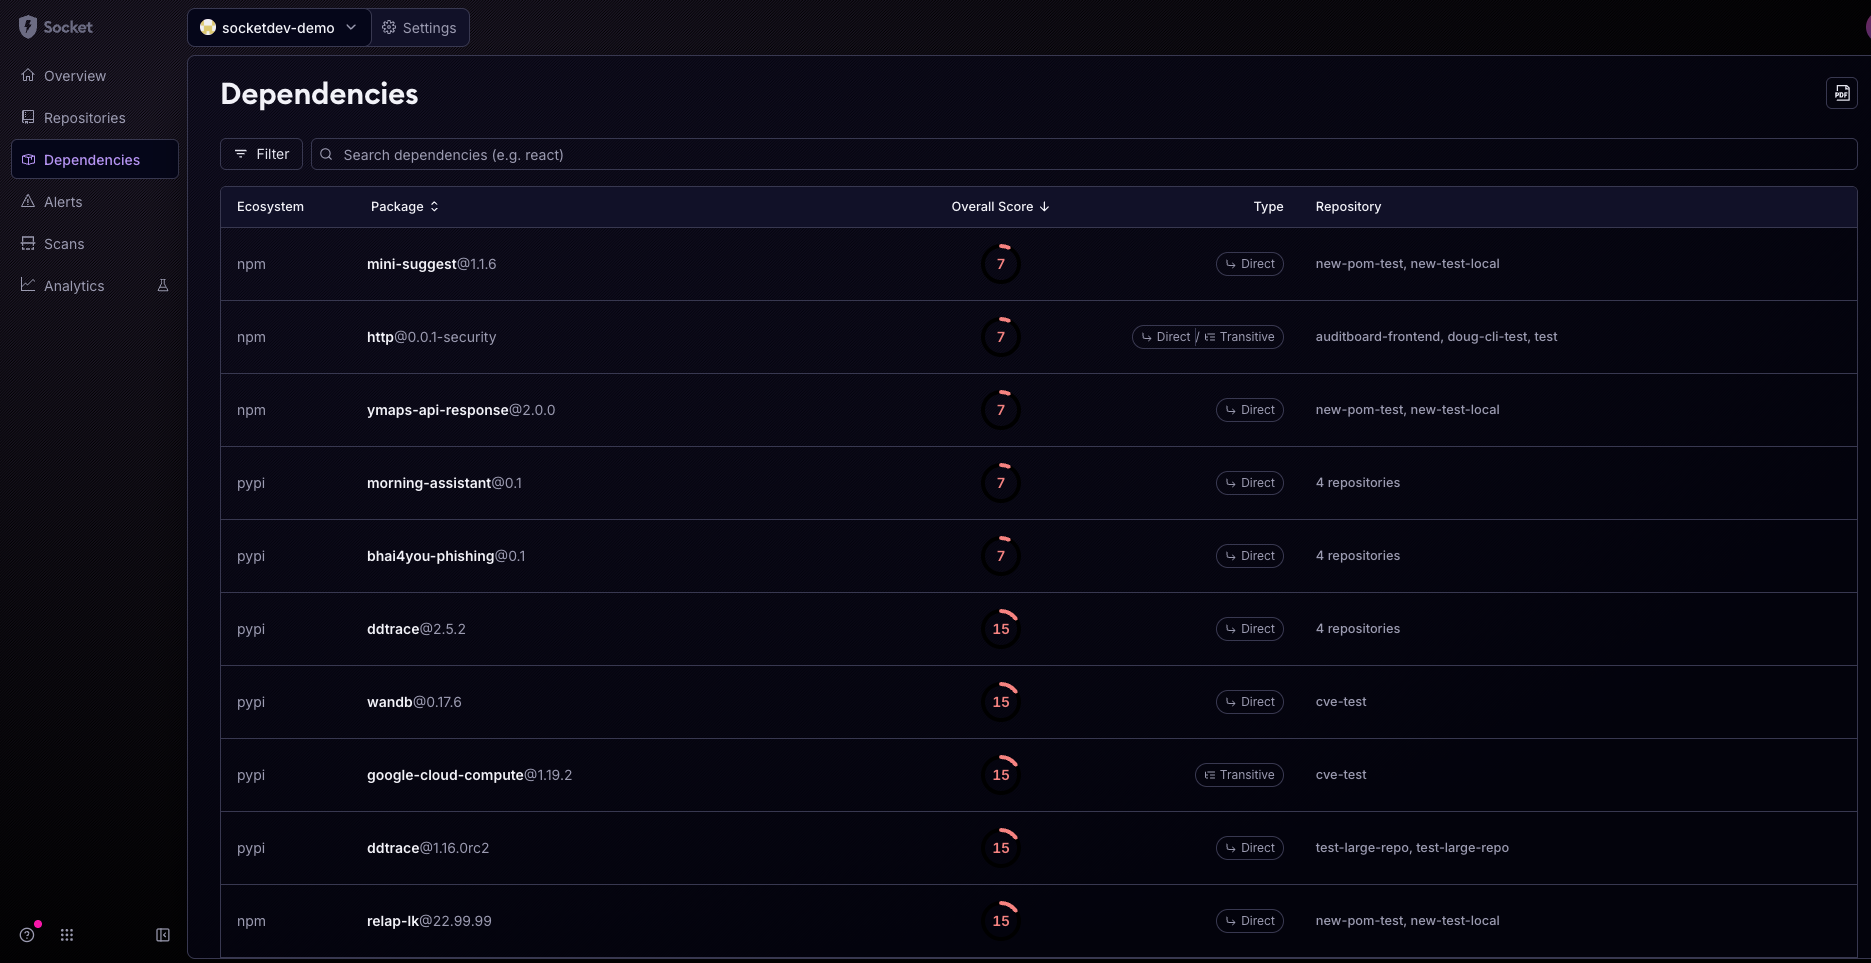Open the ymaps-api-response@2.0.0 package
The height and width of the screenshot is (963, 1871).
tap(461, 410)
